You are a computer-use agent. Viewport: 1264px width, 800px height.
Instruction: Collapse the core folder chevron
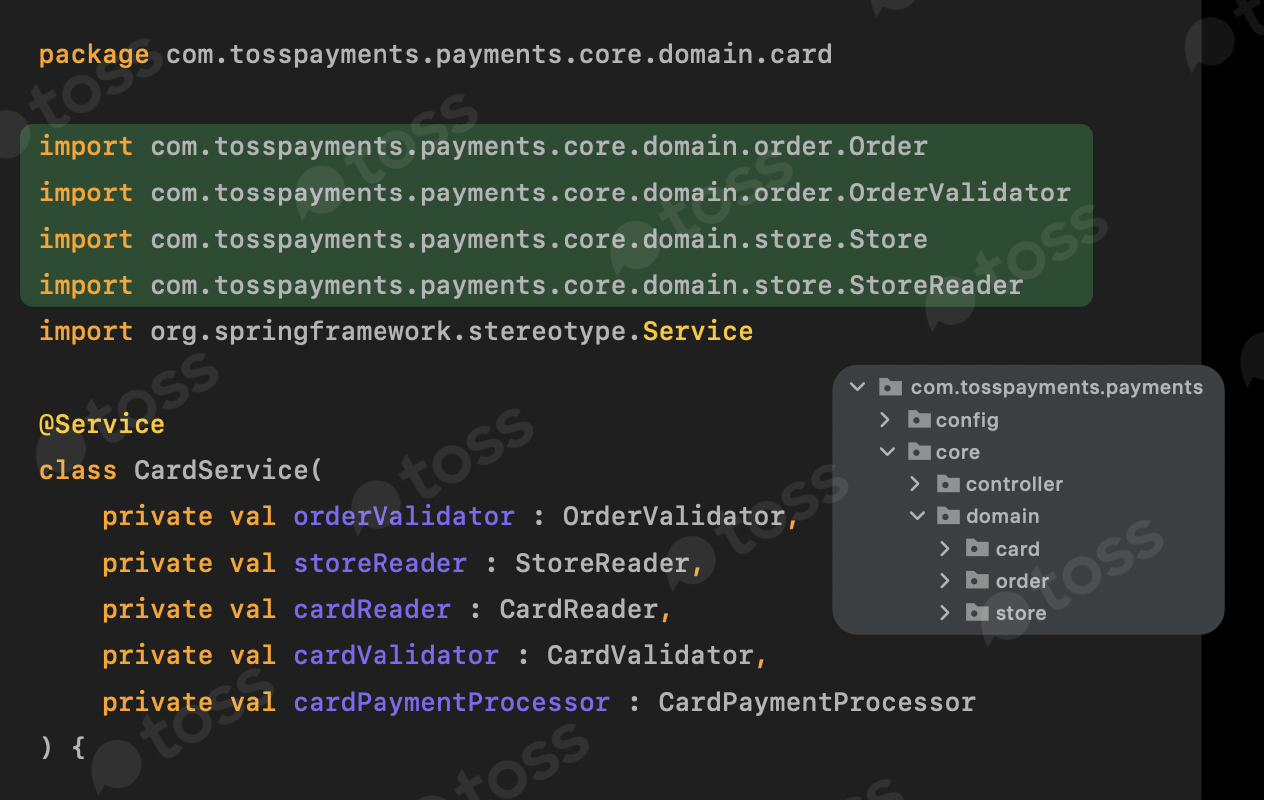click(x=886, y=452)
